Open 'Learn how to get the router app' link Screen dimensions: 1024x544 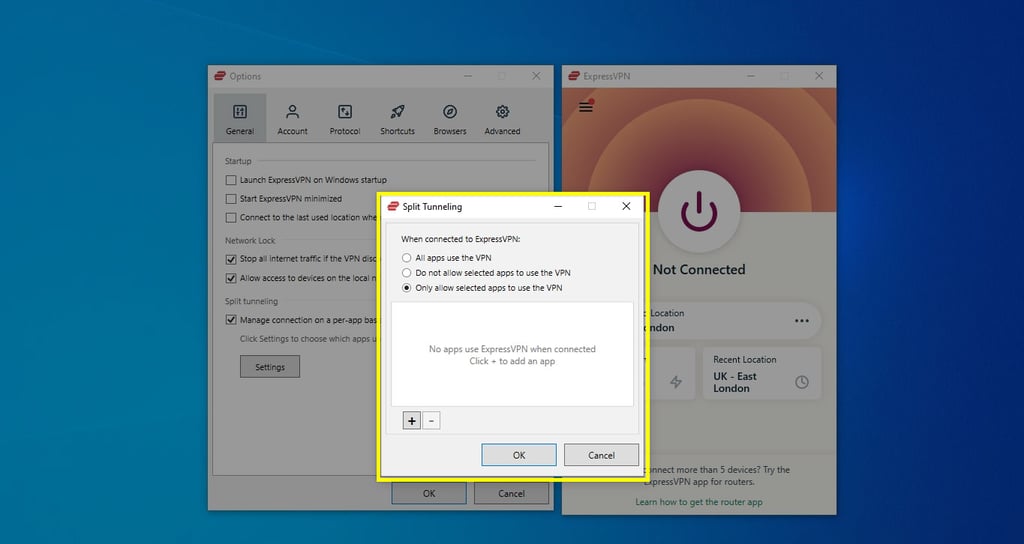(x=699, y=502)
